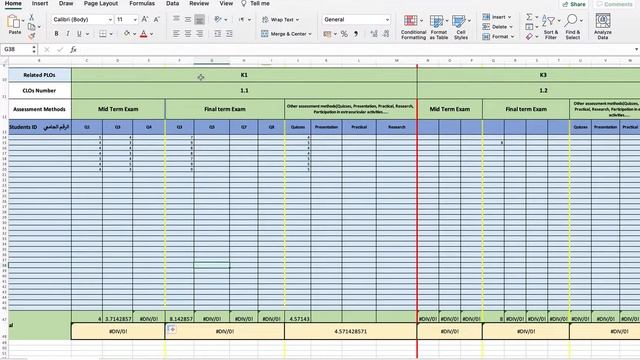Click the Cut scissors icon

(31, 18)
